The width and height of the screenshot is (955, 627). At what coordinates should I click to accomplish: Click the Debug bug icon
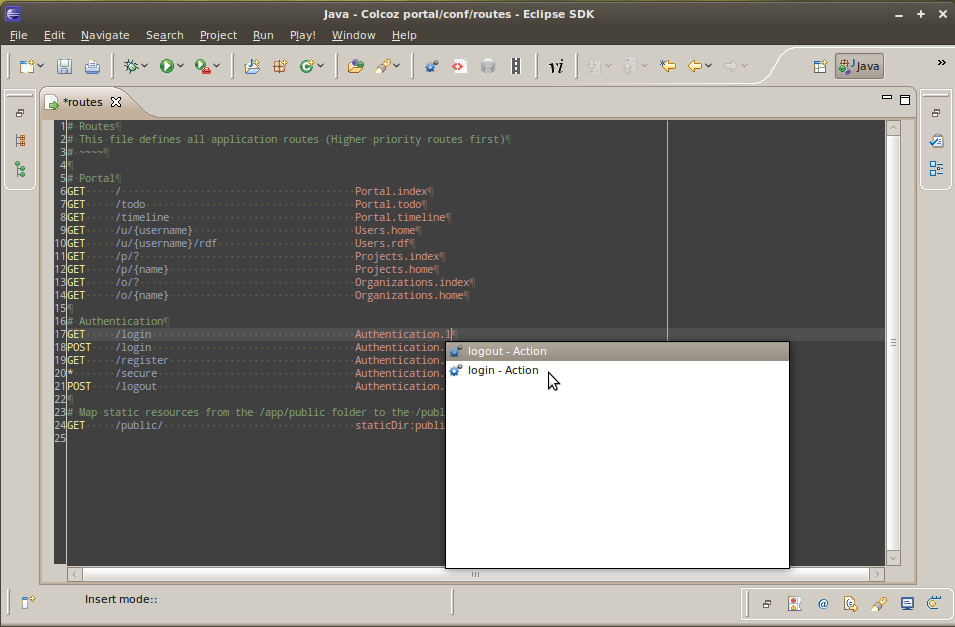click(x=130, y=67)
